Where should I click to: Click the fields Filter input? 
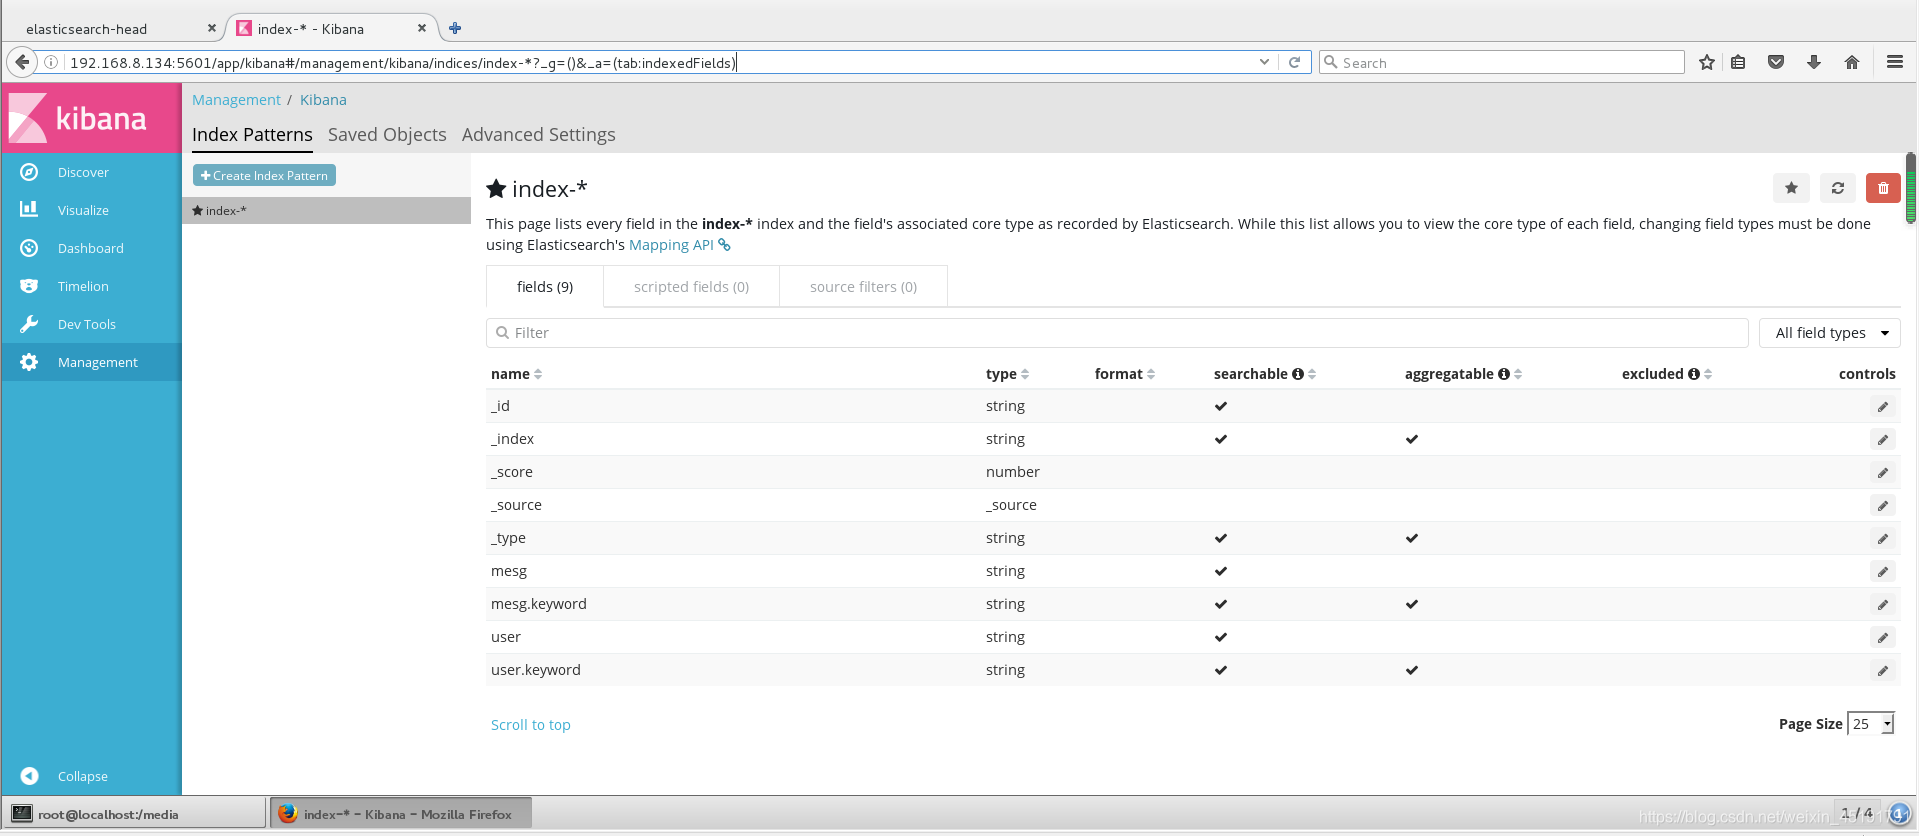click(x=1117, y=333)
